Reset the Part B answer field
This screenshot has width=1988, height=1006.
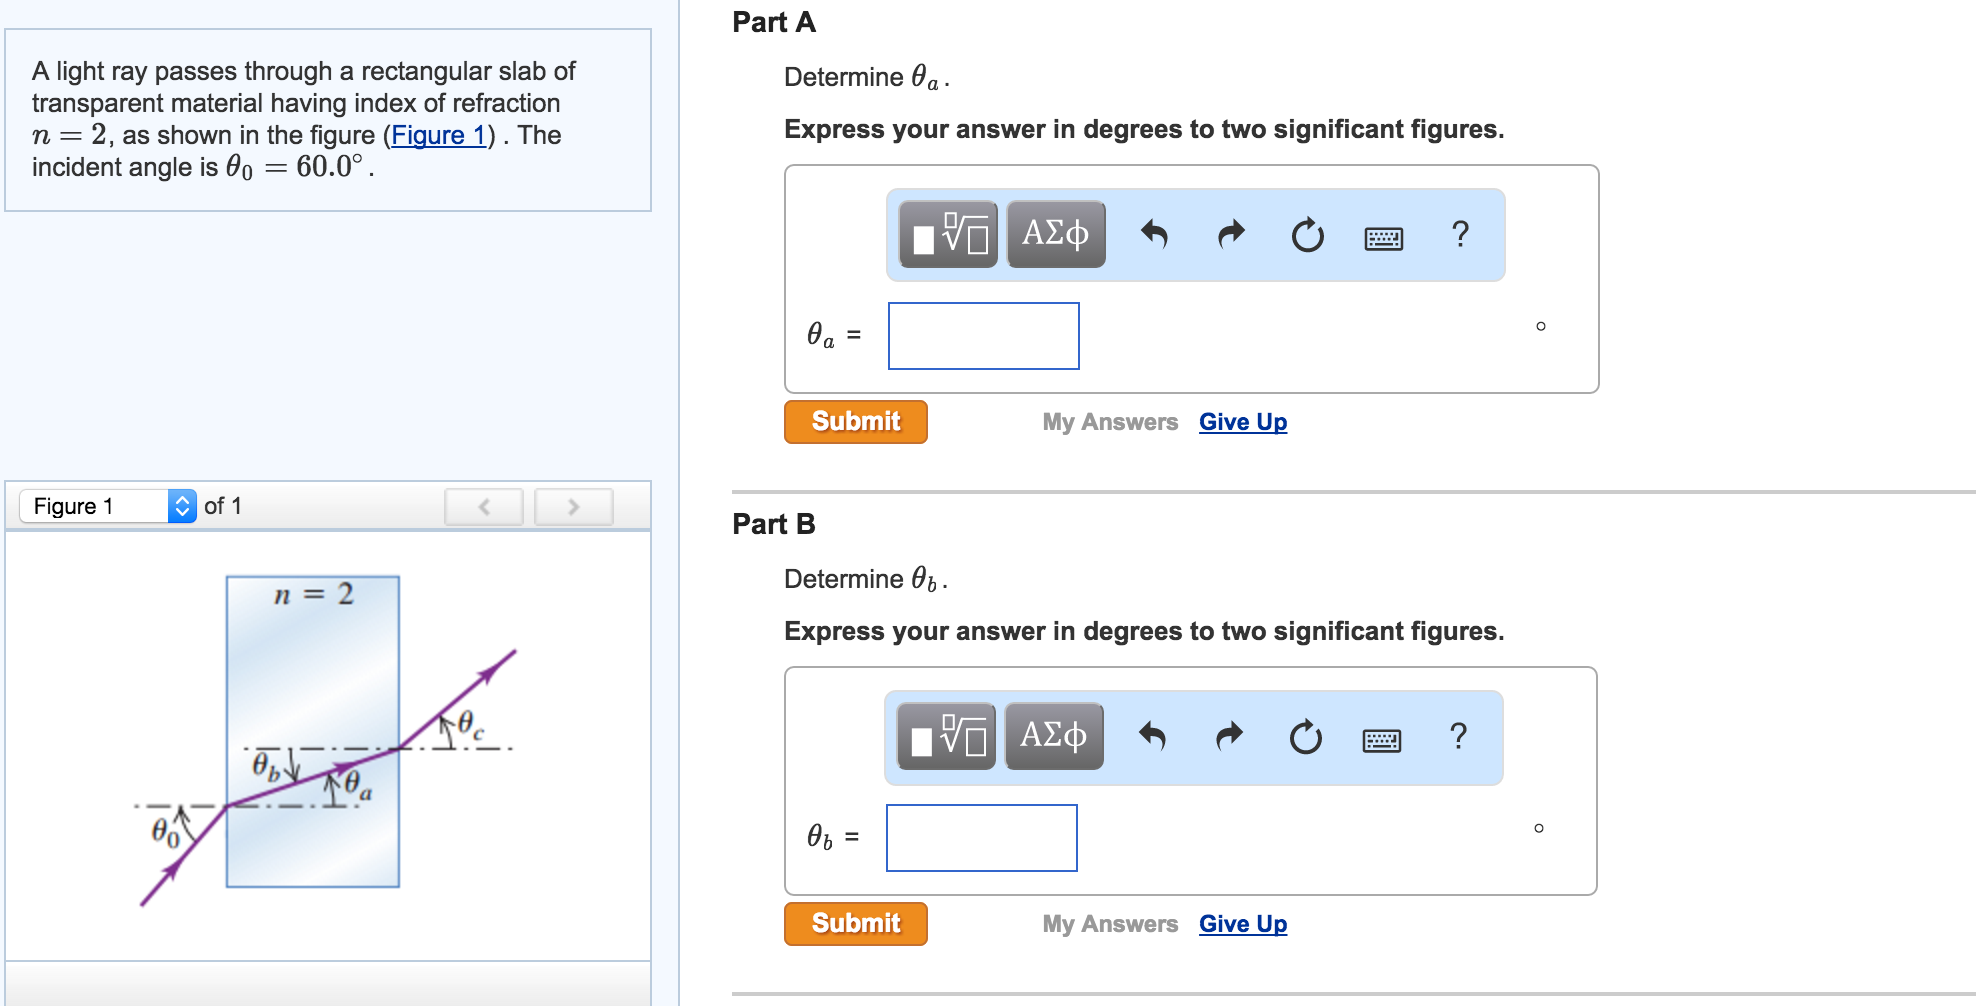[x=1305, y=737]
